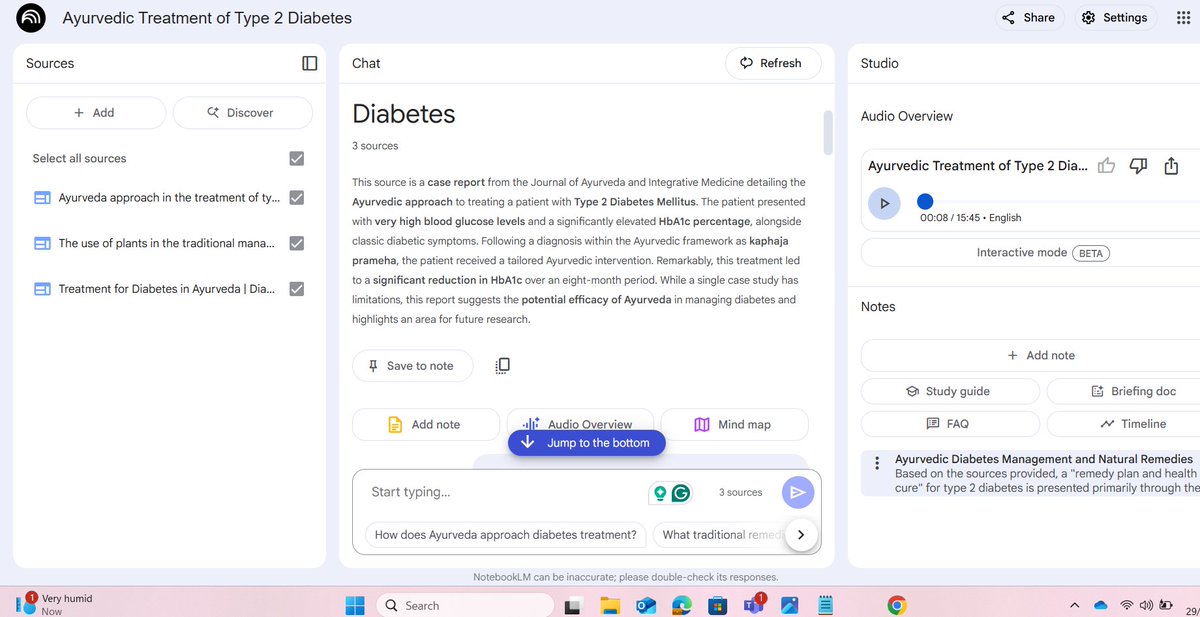Click the OneDrive tray icon
This screenshot has height=617, width=1200.
[1101, 605]
